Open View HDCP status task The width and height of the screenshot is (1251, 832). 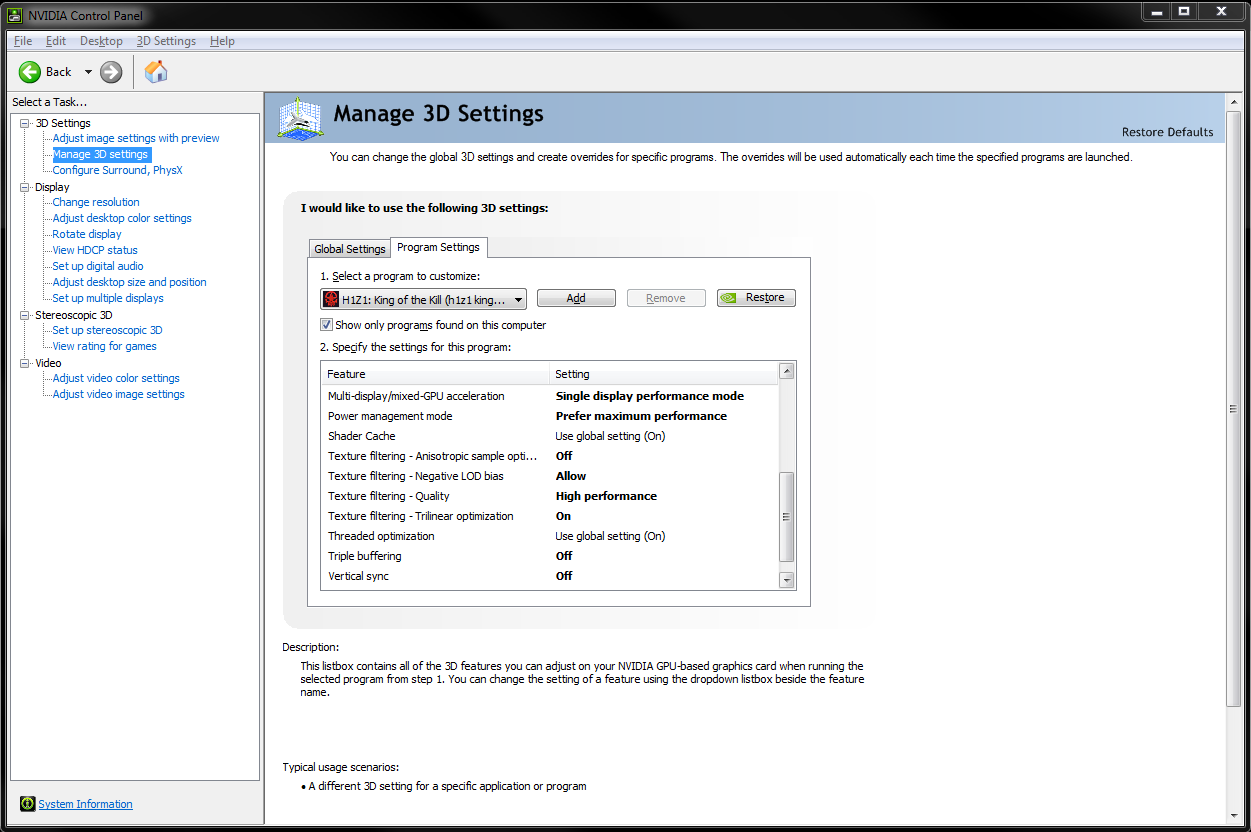(95, 250)
